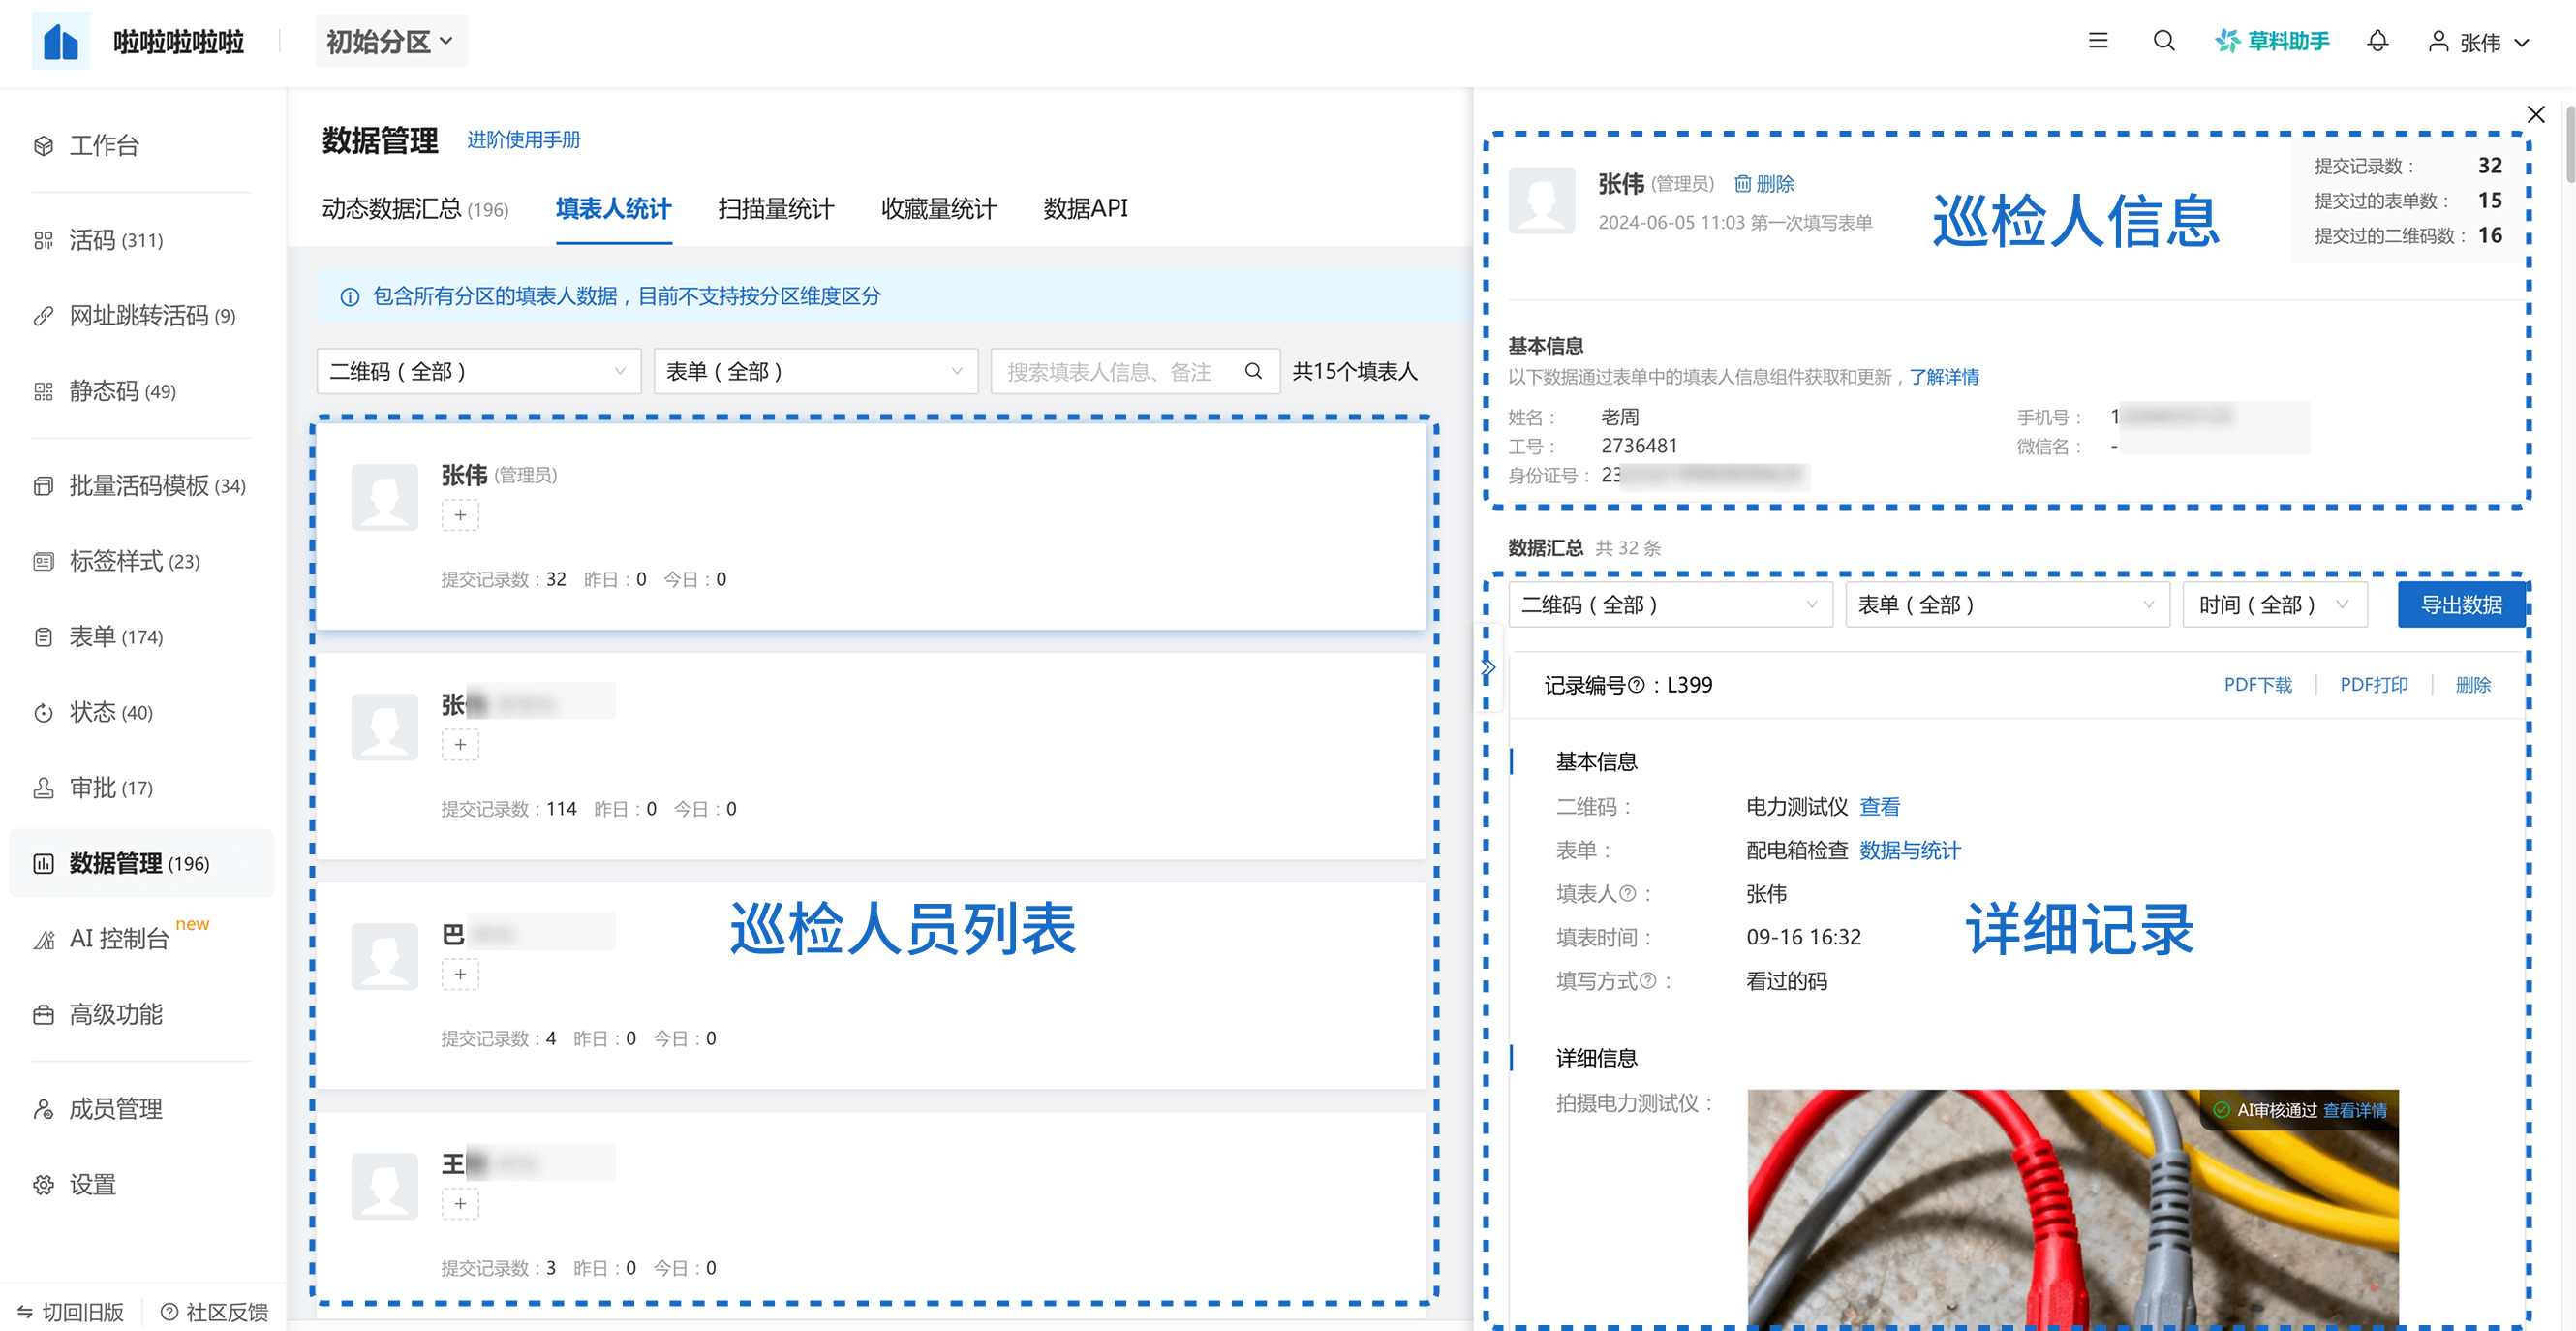Expand the 初始分区 partition dropdown
This screenshot has height=1331, width=2576.
[390, 41]
